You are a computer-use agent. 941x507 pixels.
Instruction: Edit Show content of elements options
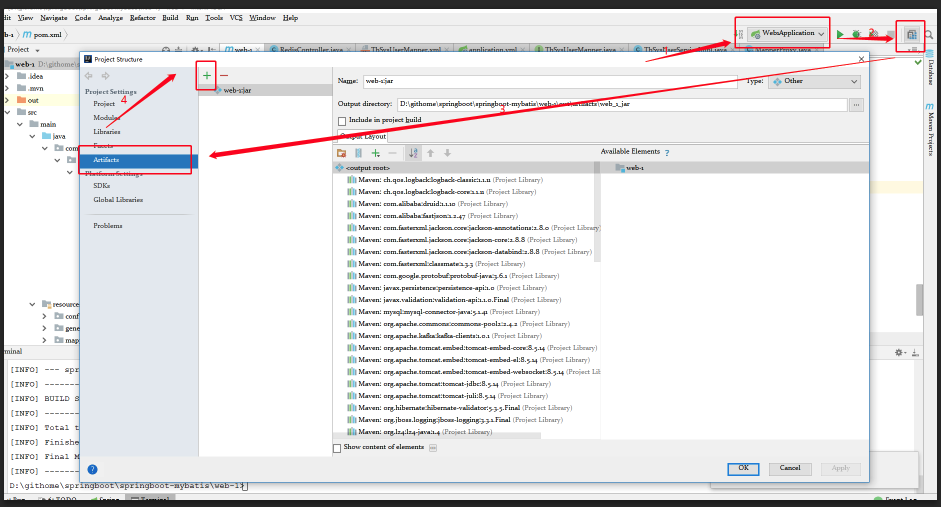pos(433,448)
